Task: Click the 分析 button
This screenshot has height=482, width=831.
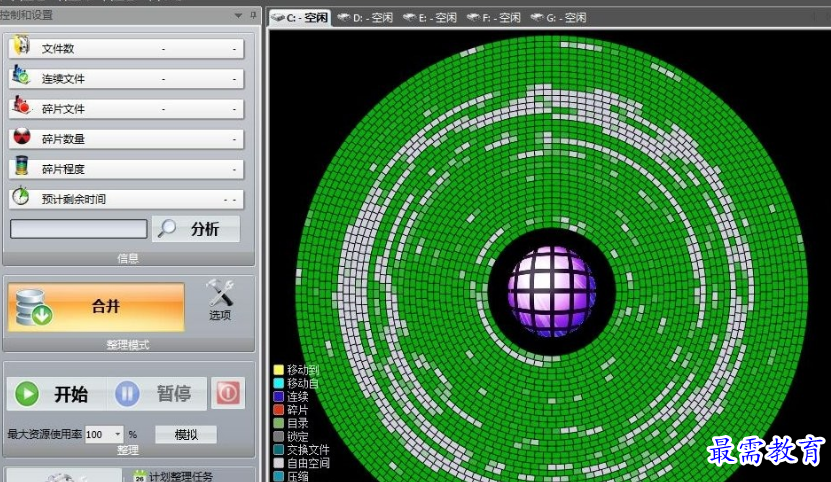Action: pos(196,229)
